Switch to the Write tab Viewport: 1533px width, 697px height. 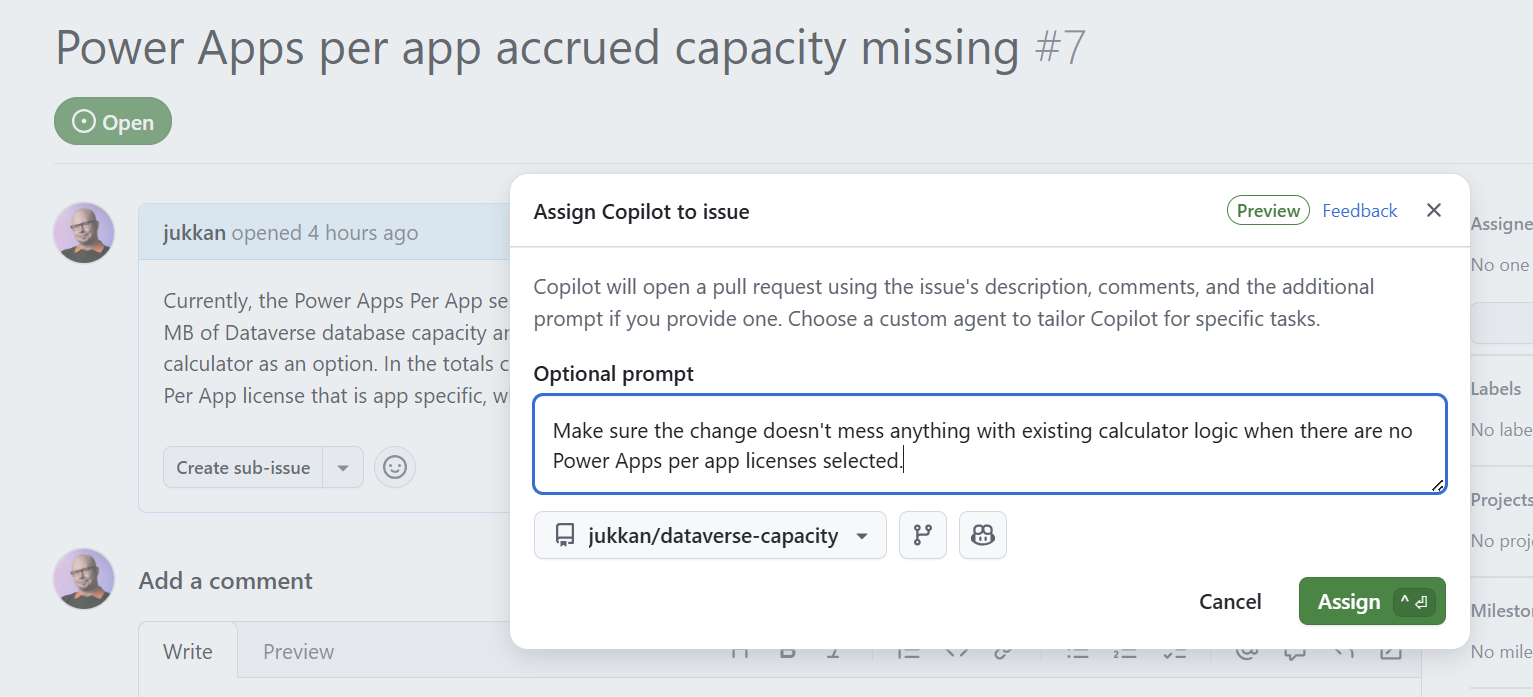pyautogui.click(x=188, y=651)
